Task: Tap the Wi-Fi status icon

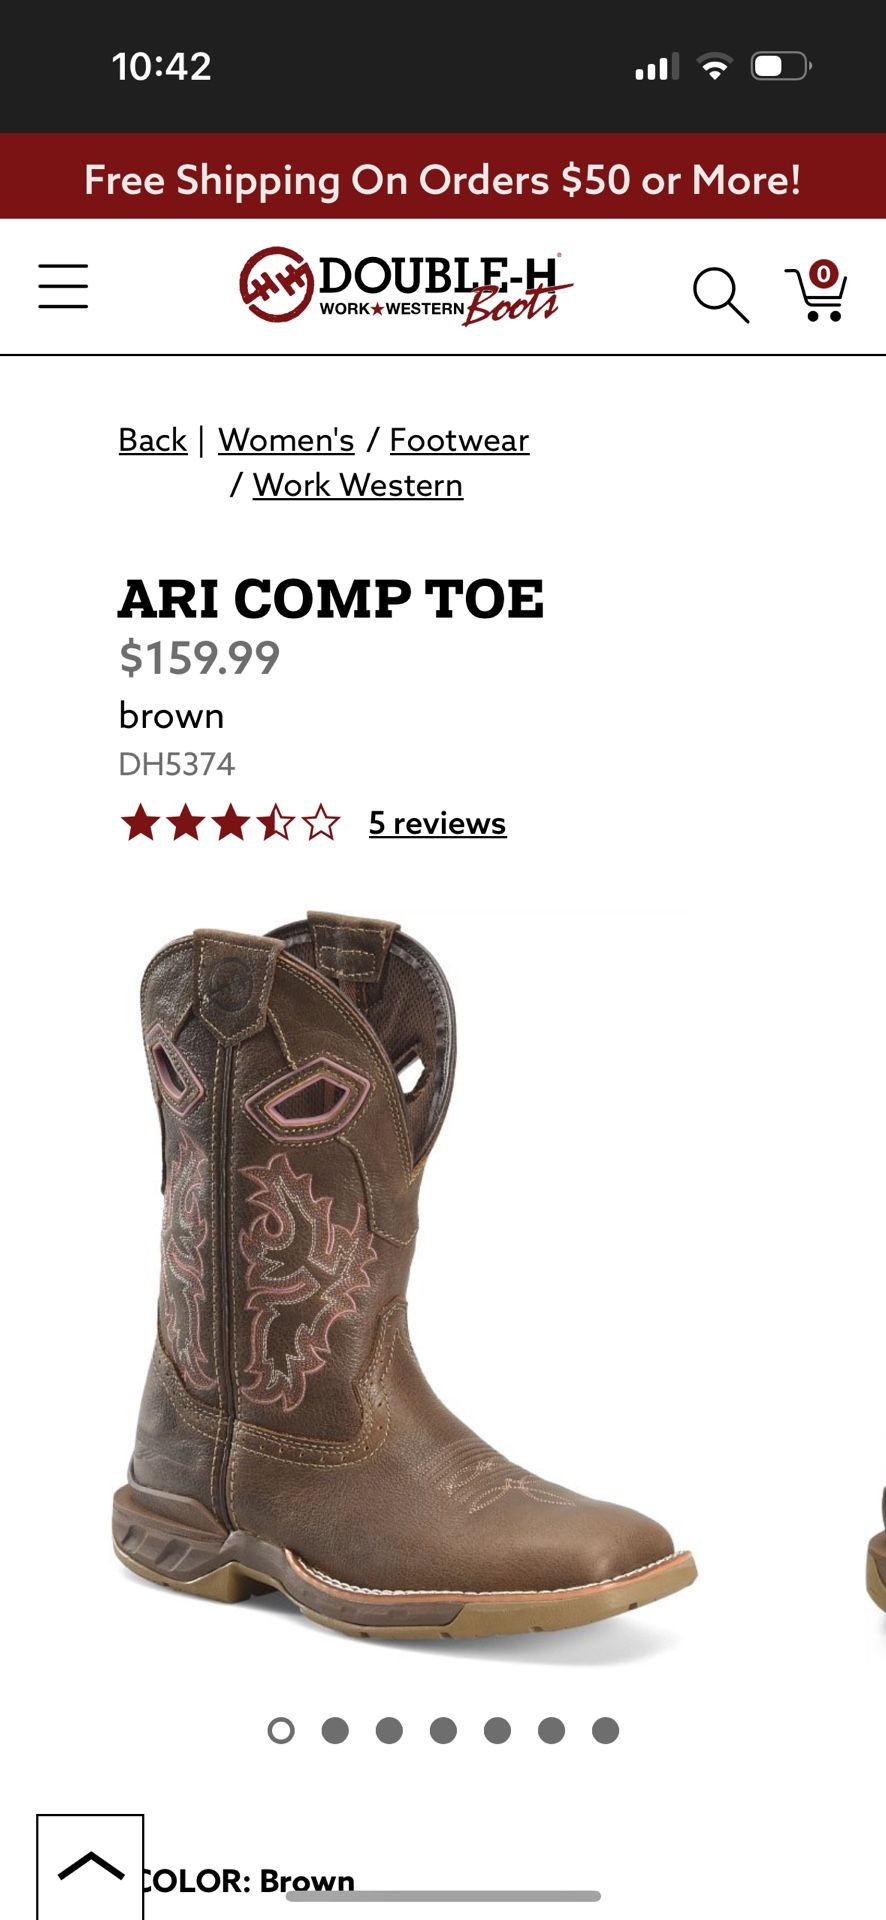Action: pos(714,67)
